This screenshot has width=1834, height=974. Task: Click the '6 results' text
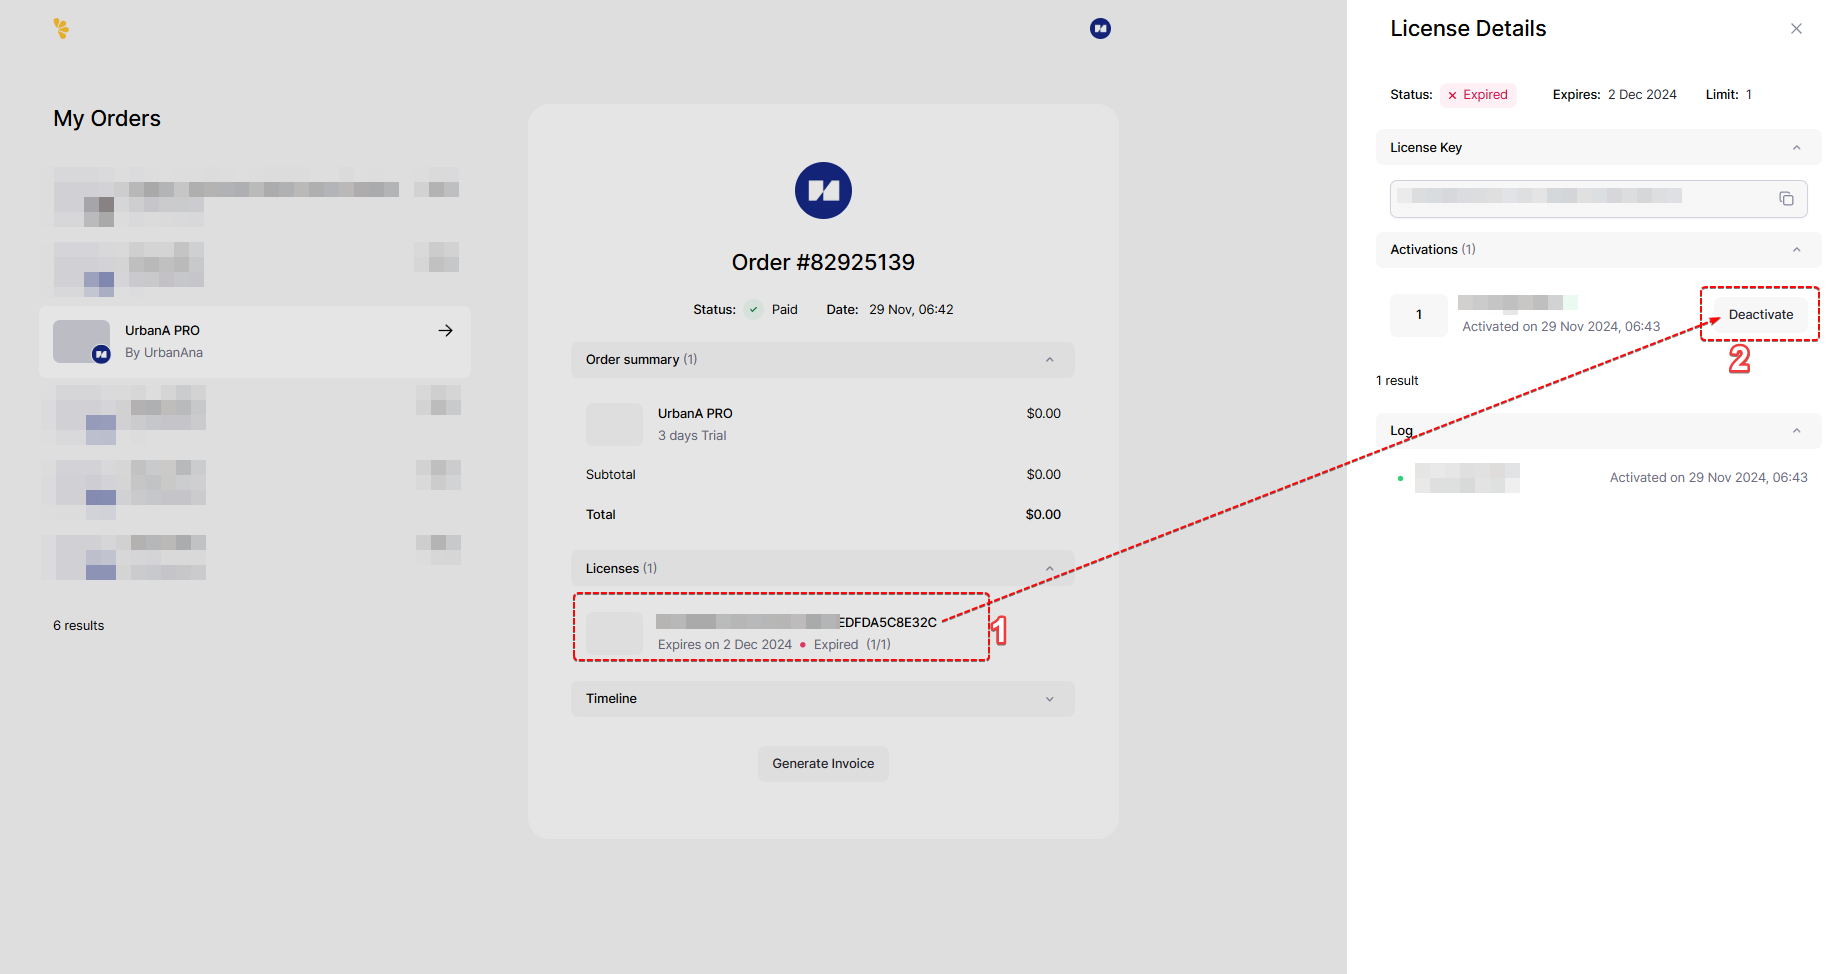[x=78, y=626]
